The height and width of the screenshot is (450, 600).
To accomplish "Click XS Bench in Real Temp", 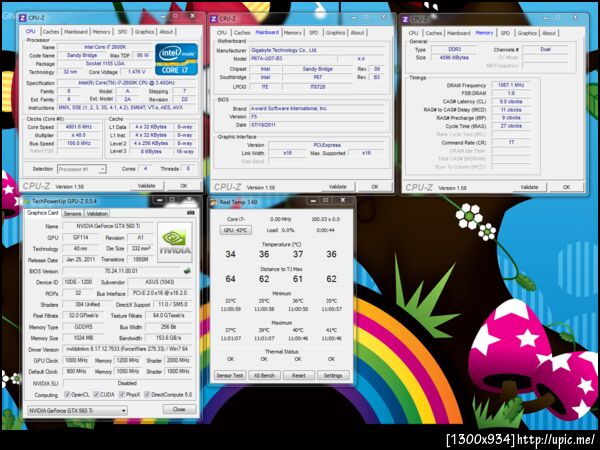I will (264, 376).
